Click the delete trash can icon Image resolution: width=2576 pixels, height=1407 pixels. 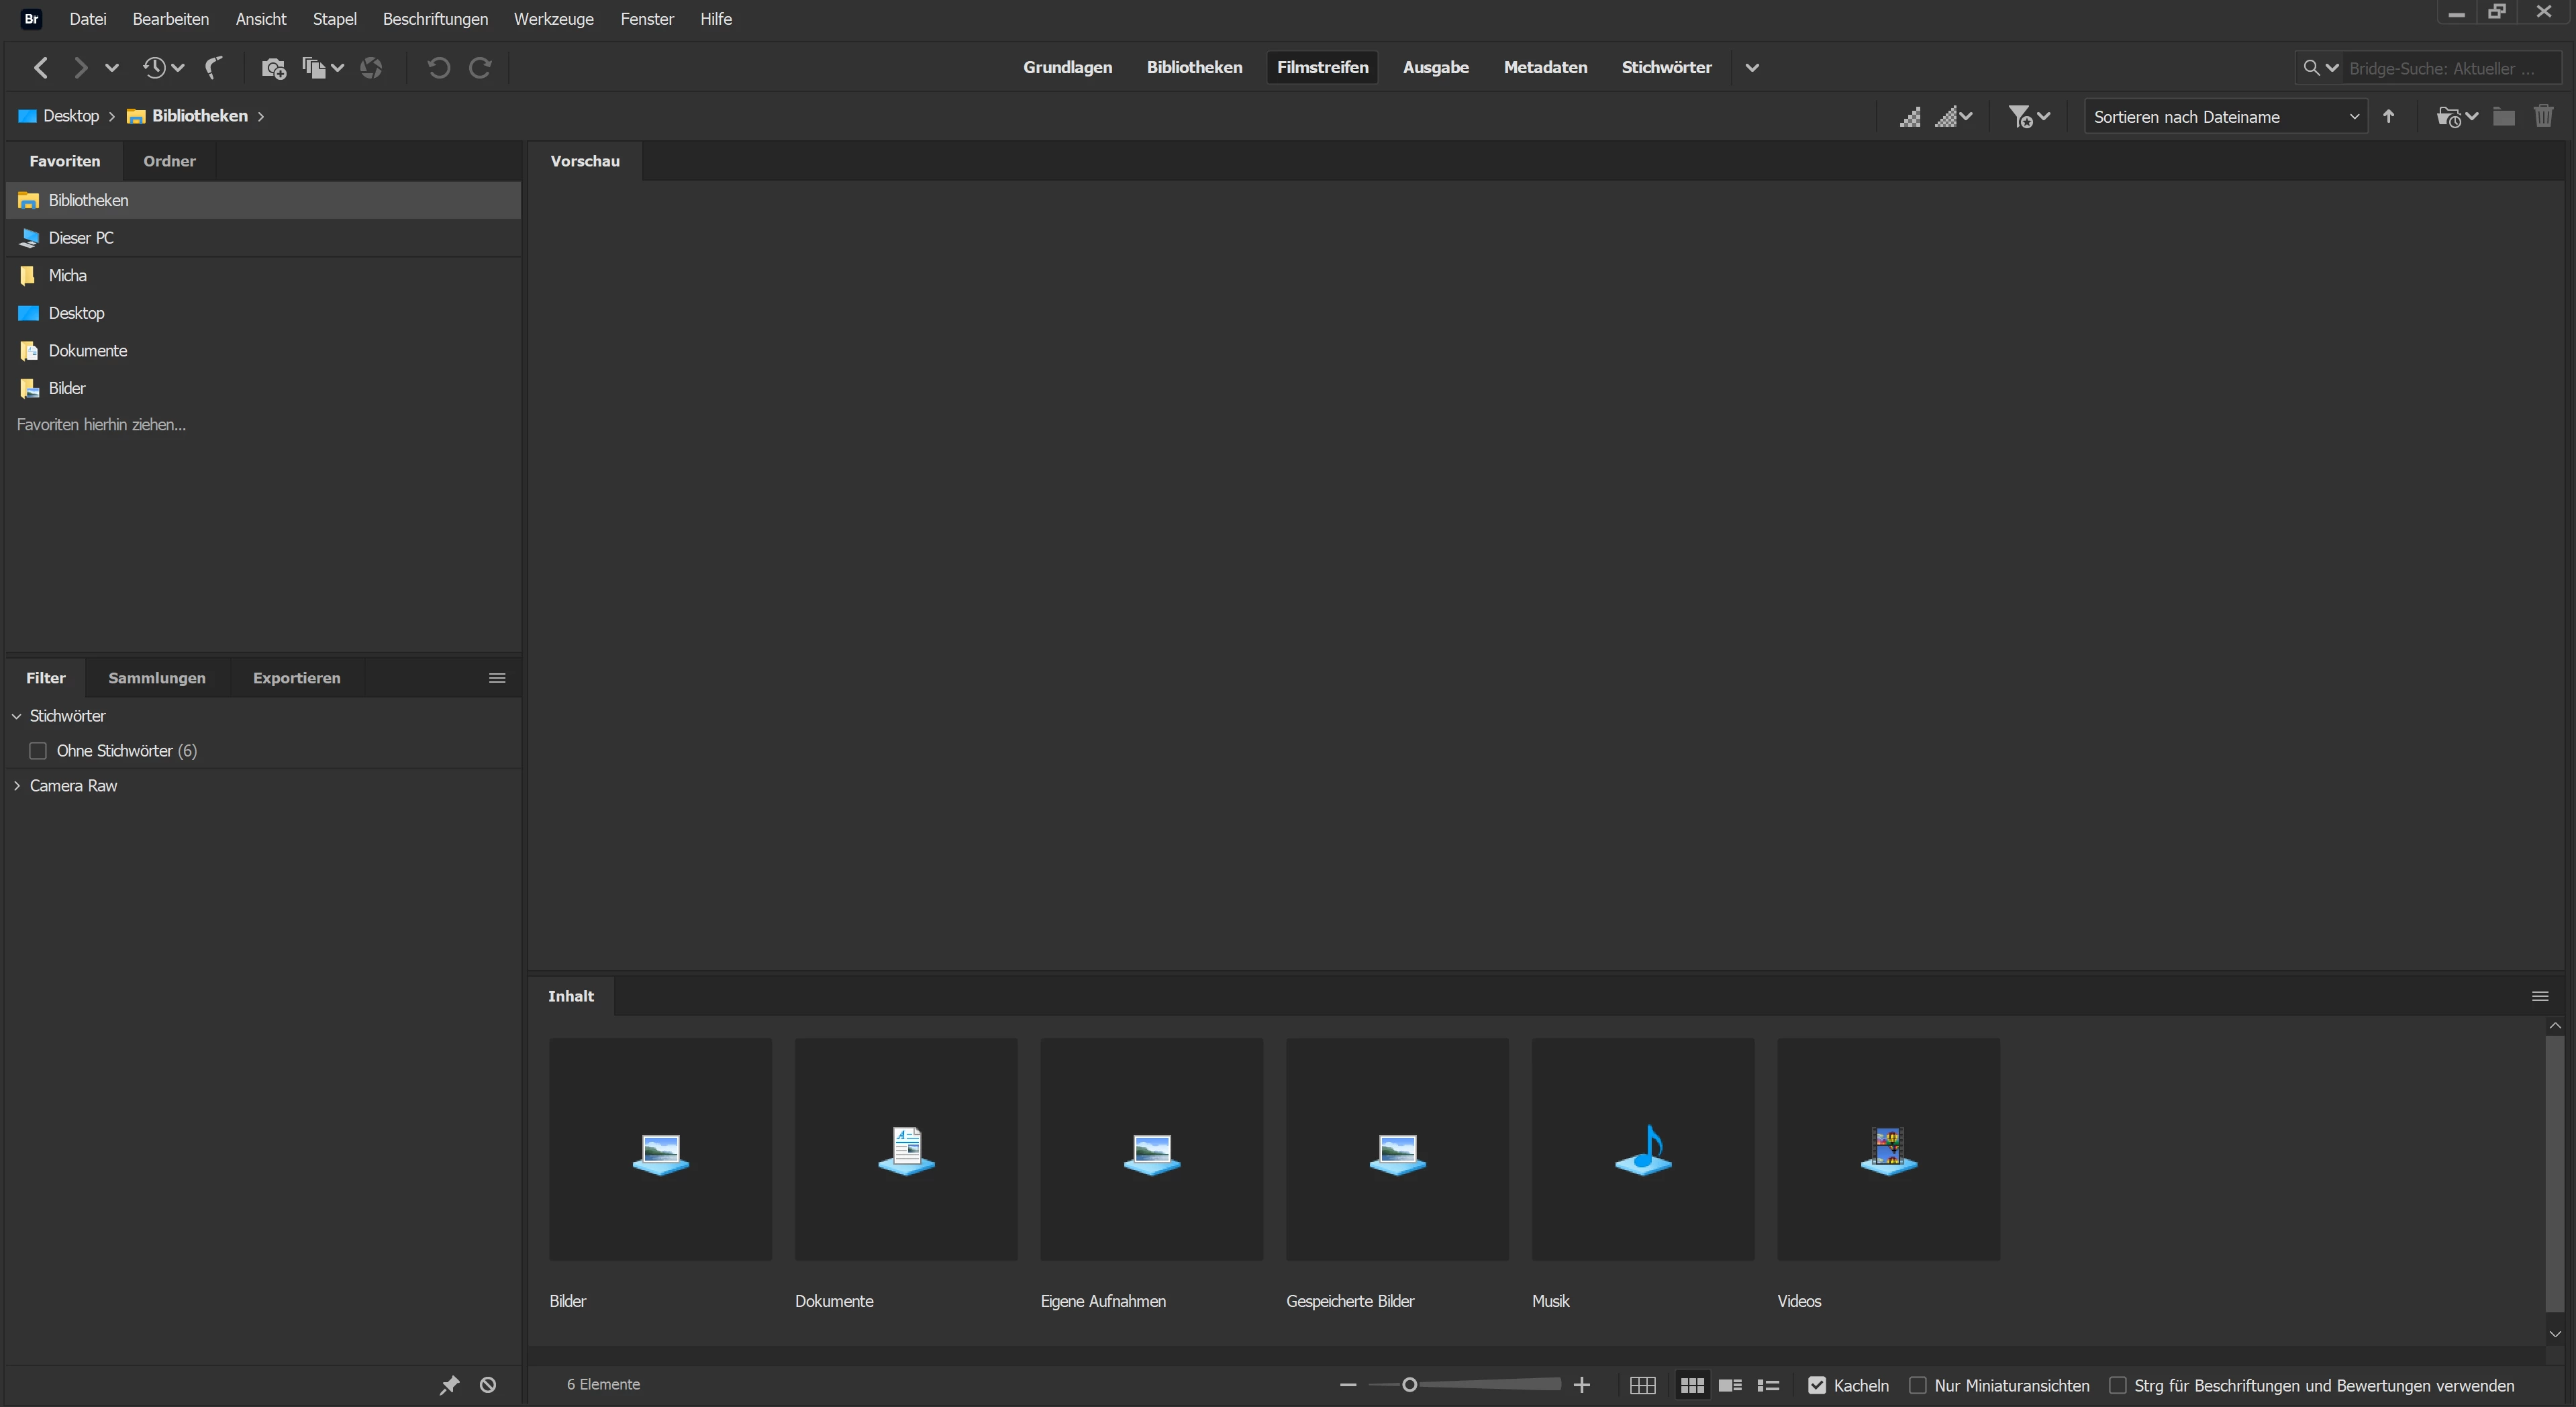point(2543,116)
